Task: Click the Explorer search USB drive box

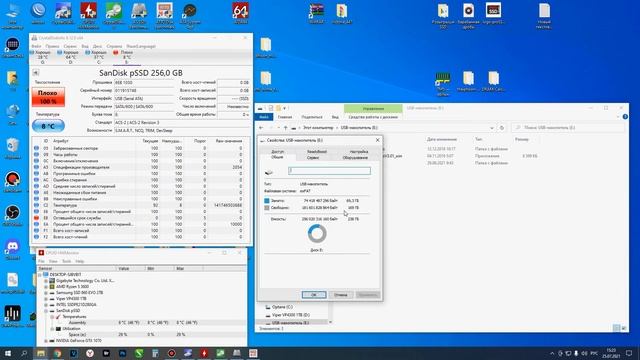Action: 568,128
